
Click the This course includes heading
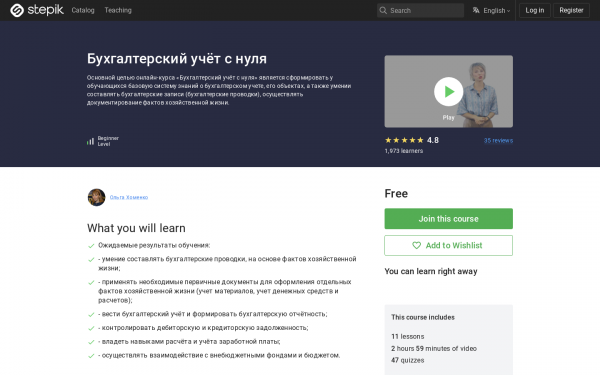pos(423,317)
